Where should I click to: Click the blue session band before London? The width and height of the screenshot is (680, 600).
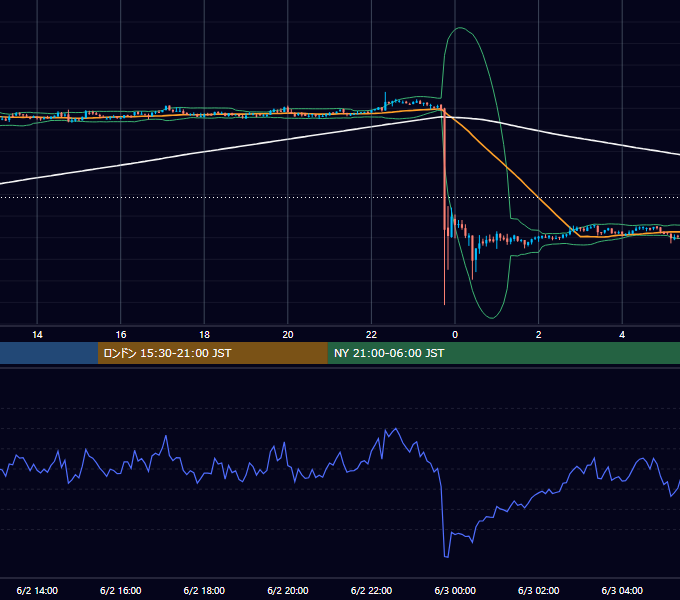[x=49, y=353]
